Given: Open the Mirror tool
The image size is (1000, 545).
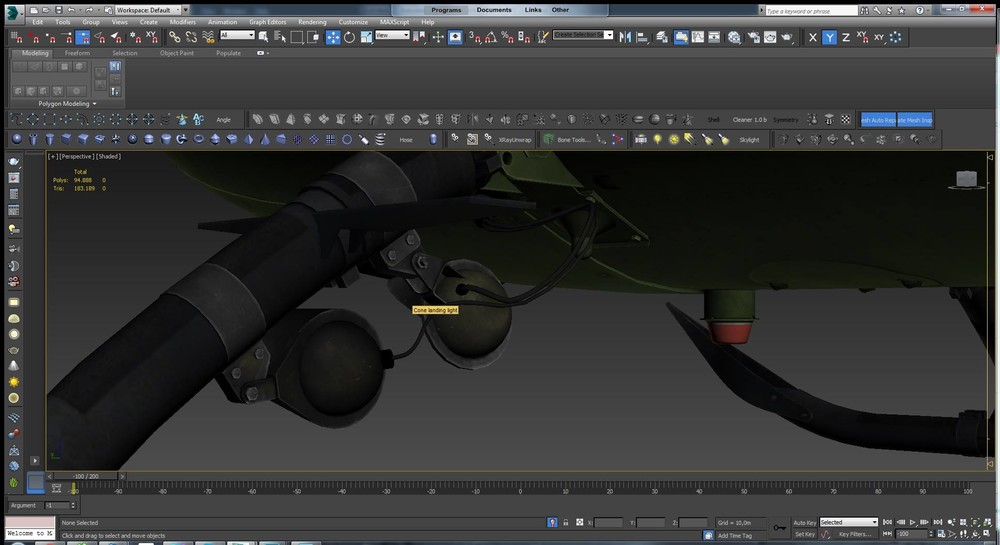Looking at the screenshot, I should (626, 37).
